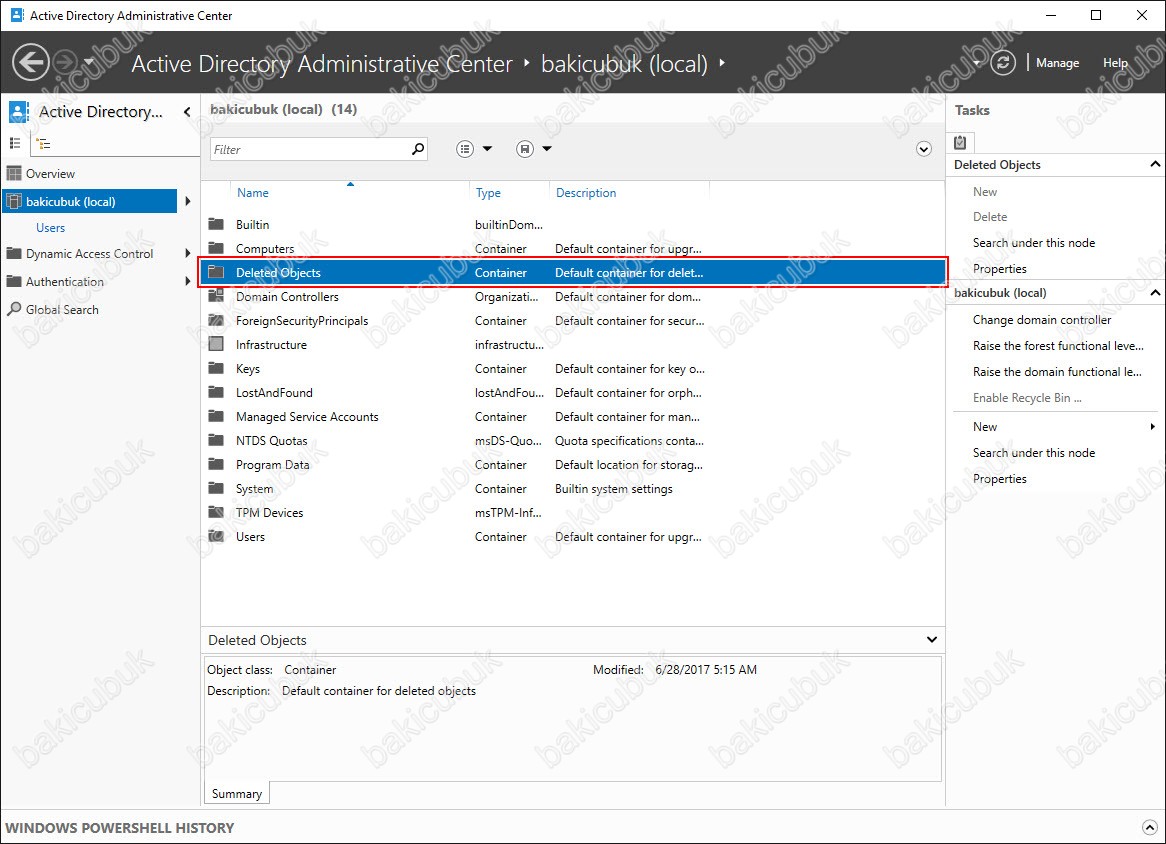Click the Active Directory Administrative Center breadcrumb
The image size is (1166, 844).
[322, 64]
